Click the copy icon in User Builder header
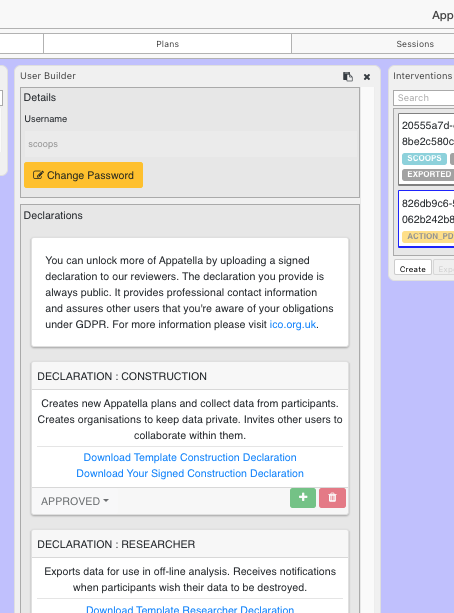454x613 pixels. pyautogui.click(x=348, y=77)
